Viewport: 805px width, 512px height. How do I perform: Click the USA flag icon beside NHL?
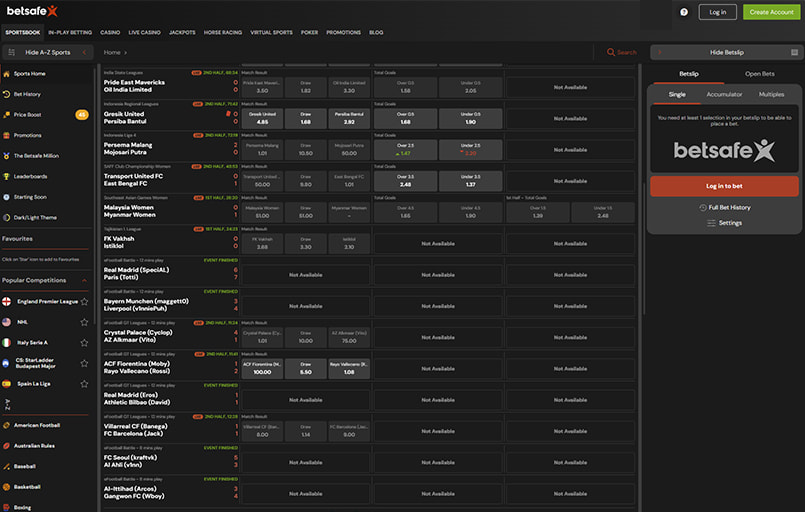coord(6,322)
